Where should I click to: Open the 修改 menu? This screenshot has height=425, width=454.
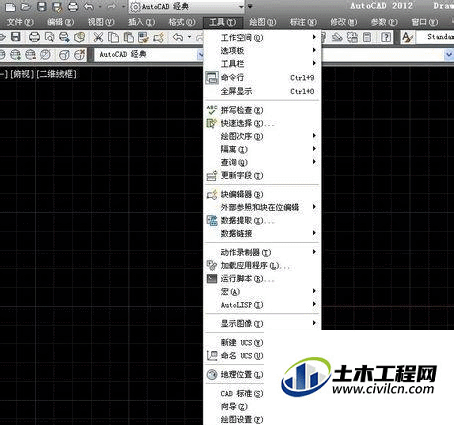tap(343, 22)
